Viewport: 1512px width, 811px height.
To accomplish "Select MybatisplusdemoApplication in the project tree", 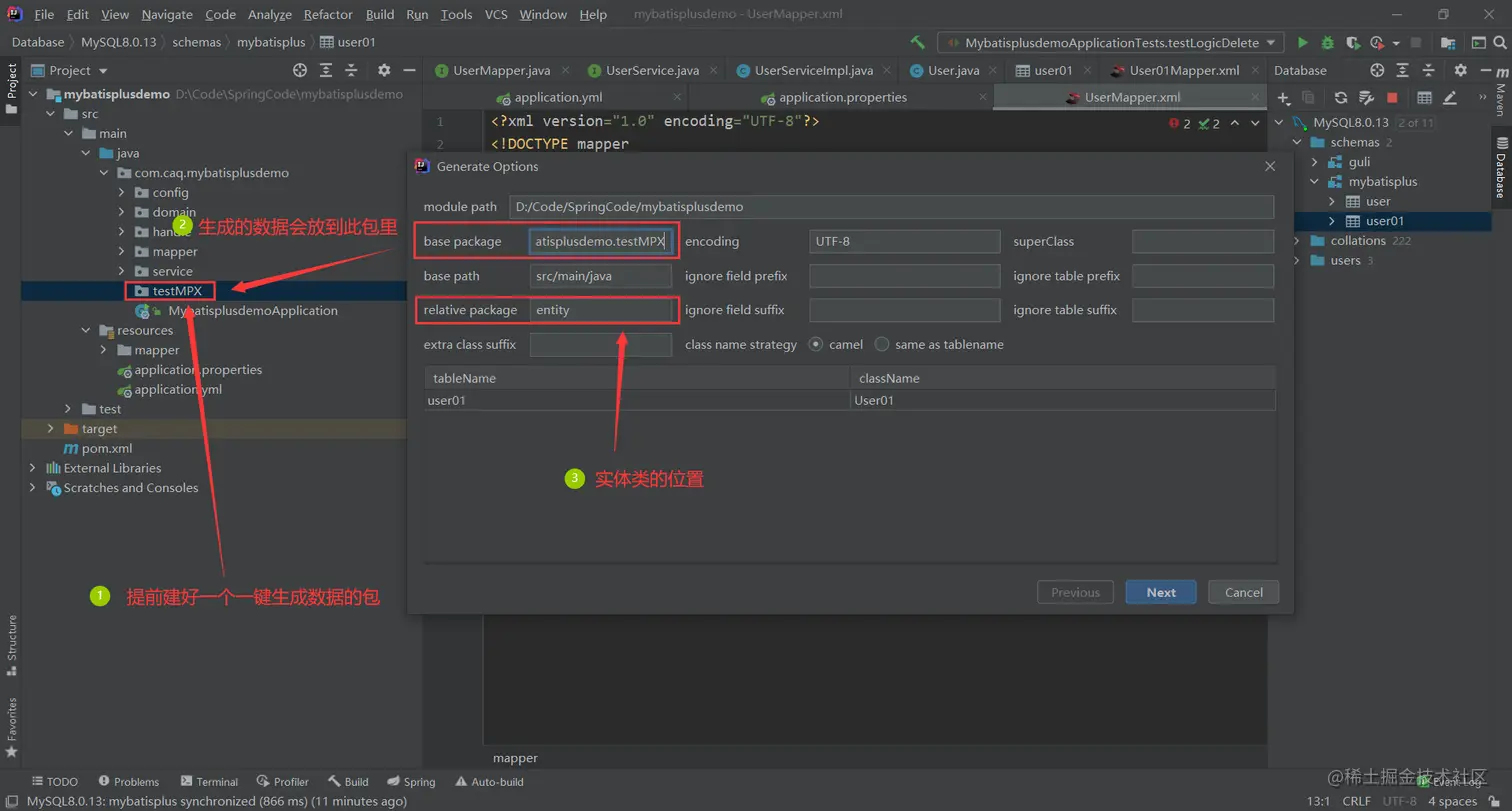I will [253, 310].
